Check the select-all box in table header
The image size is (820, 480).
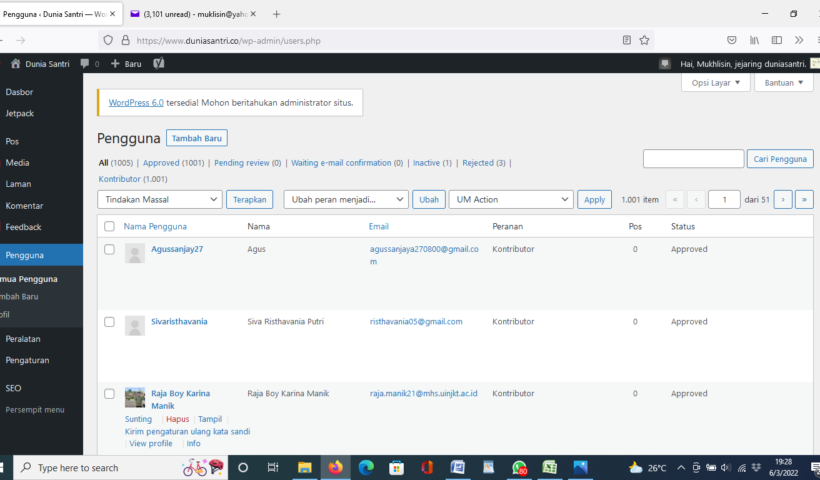[x=109, y=227]
